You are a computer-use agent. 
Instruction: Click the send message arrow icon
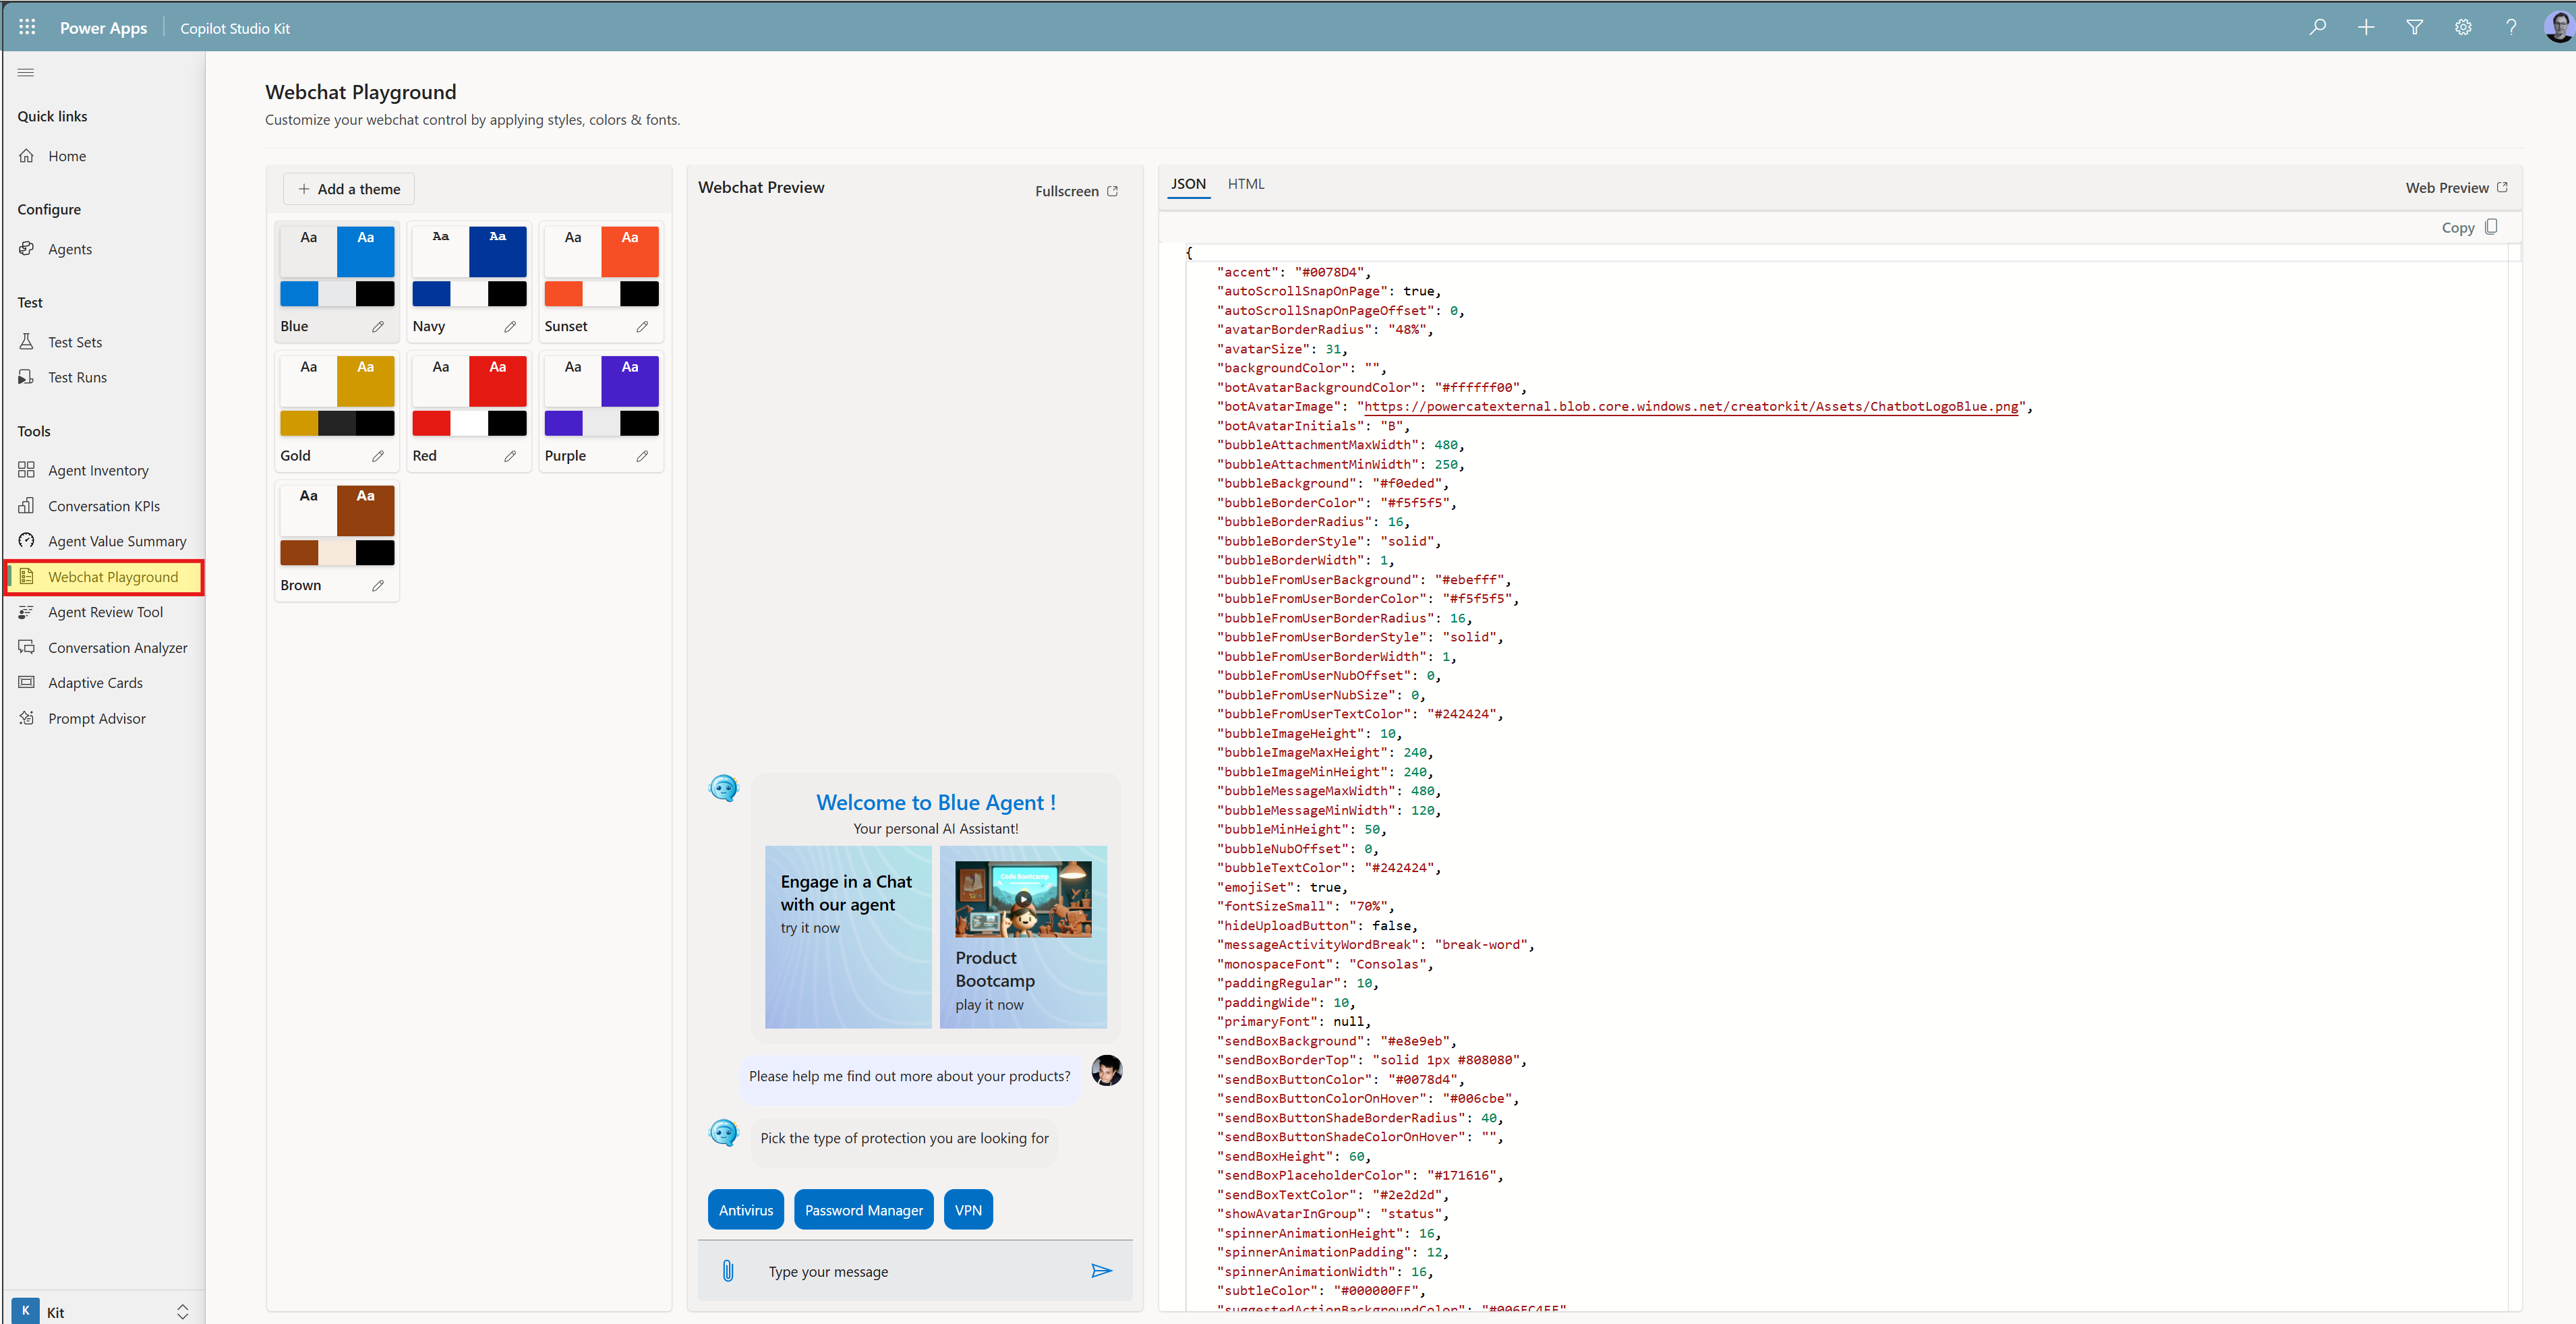tap(1101, 1271)
